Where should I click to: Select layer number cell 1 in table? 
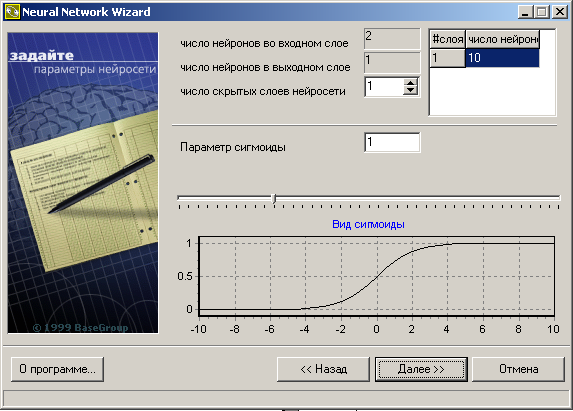pyautogui.click(x=447, y=58)
